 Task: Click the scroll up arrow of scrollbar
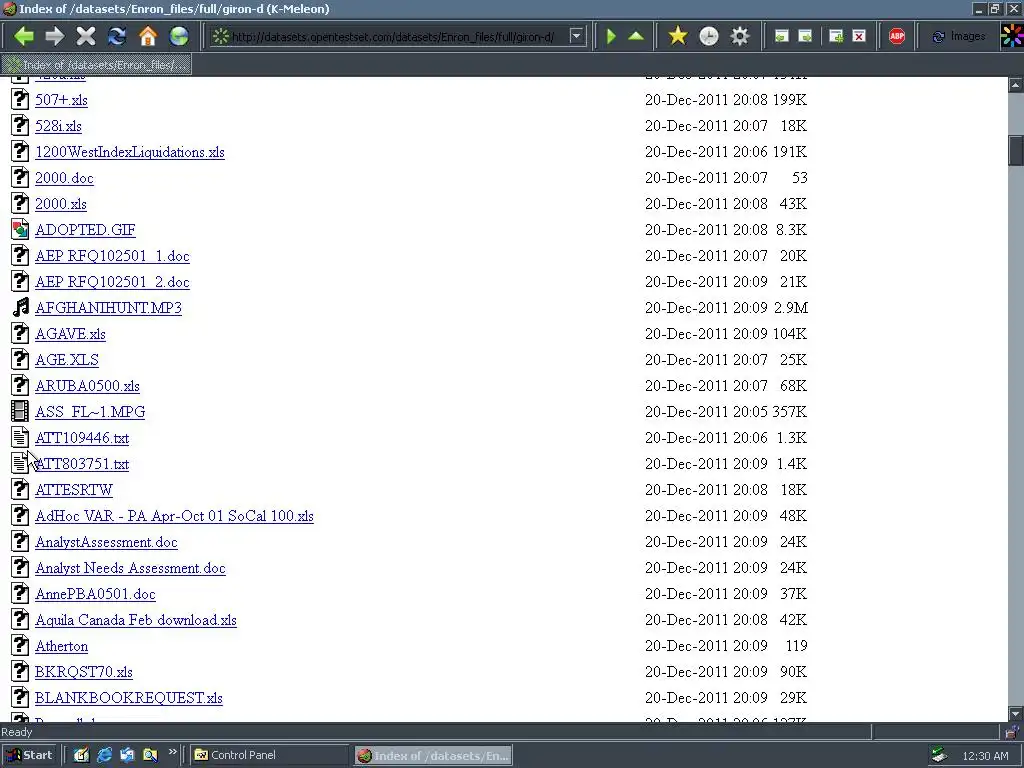point(1016,85)
